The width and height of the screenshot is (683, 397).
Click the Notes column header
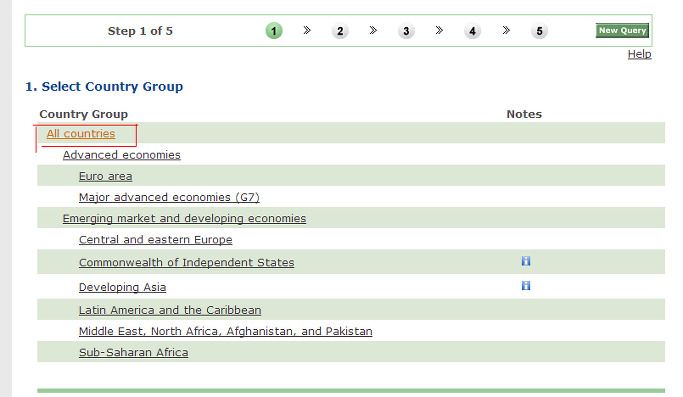524,114
